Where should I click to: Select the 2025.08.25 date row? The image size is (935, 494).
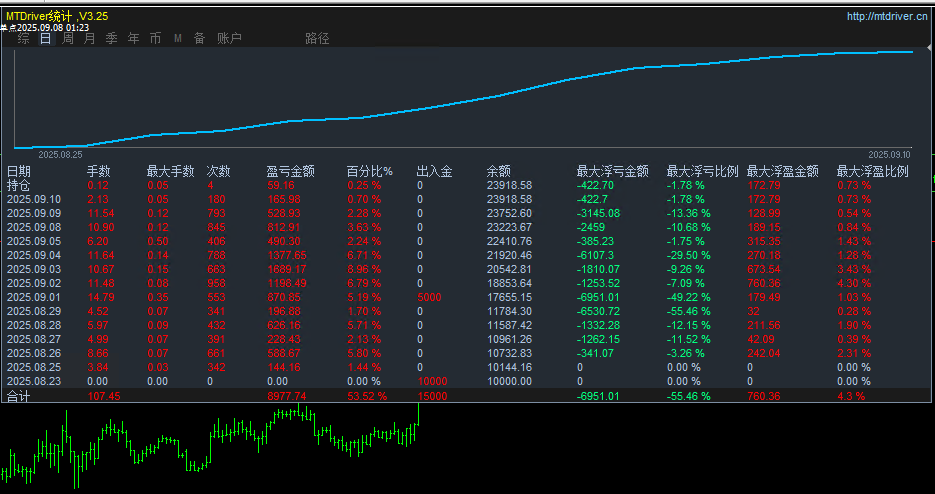pos(33,368)
